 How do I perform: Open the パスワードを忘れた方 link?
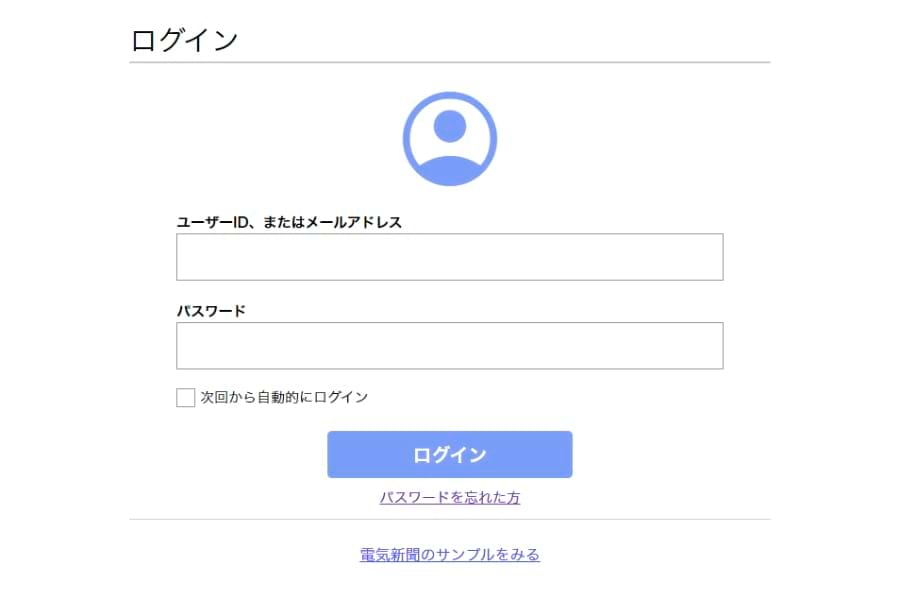point(449,497)
